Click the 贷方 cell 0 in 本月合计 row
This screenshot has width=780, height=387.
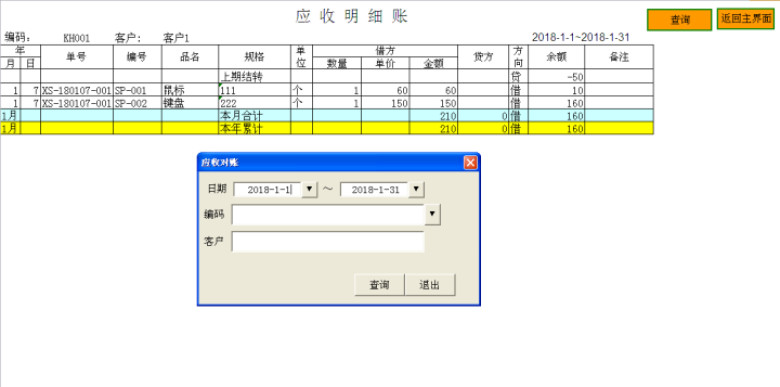pos(483,116)
